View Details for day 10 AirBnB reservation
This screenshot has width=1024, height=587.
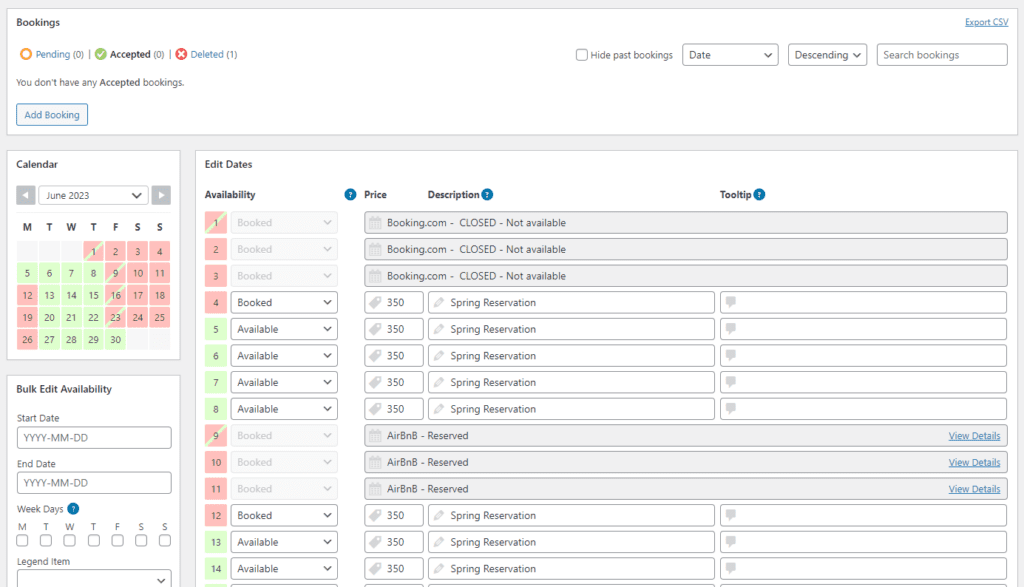[x=974, y=462]
